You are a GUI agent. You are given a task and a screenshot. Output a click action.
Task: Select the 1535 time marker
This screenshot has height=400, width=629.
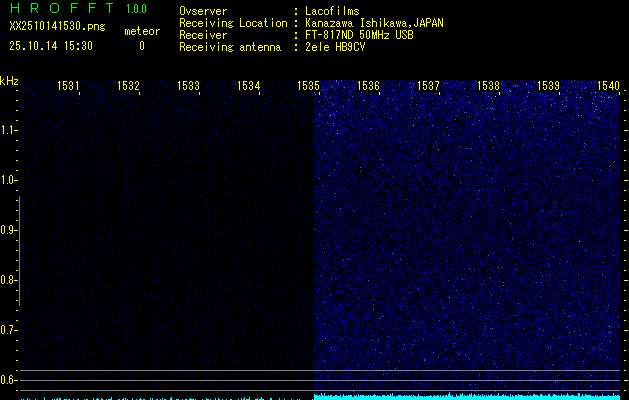[308, 87]
